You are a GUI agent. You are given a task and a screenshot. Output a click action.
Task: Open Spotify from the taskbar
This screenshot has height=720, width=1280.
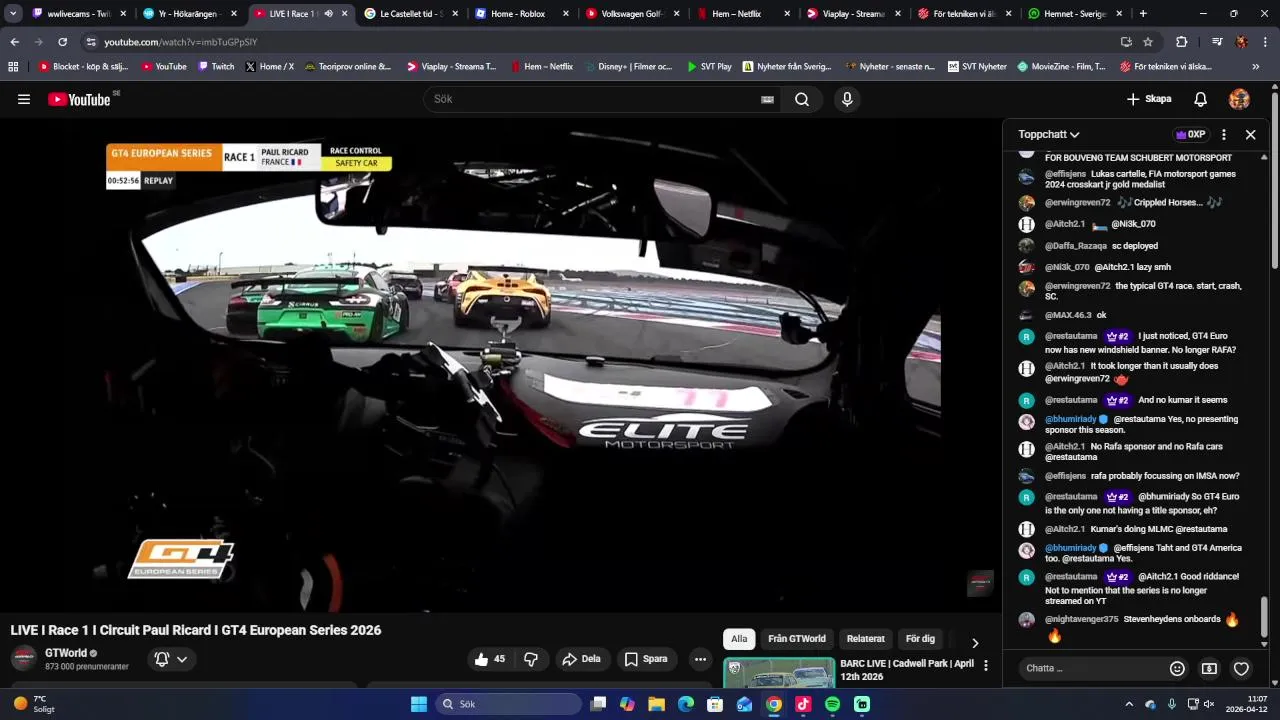(832, 704)
